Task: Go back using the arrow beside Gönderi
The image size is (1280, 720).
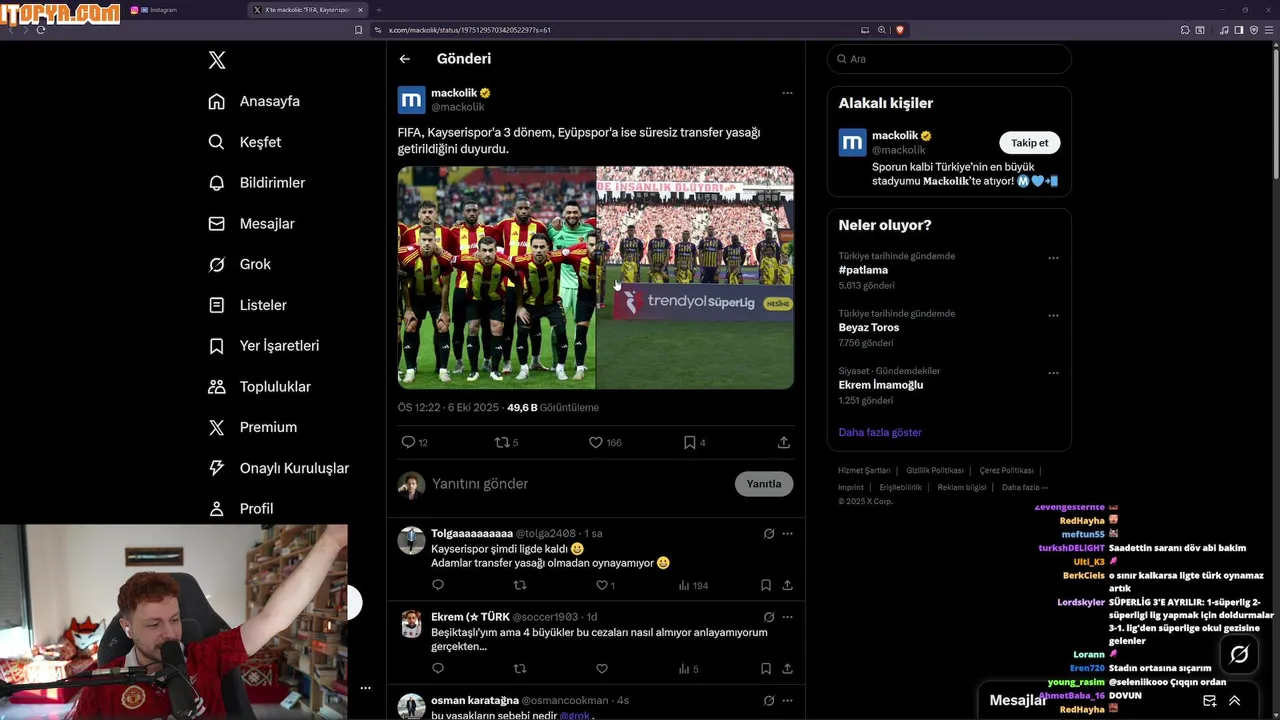Action: click(405, 59)
